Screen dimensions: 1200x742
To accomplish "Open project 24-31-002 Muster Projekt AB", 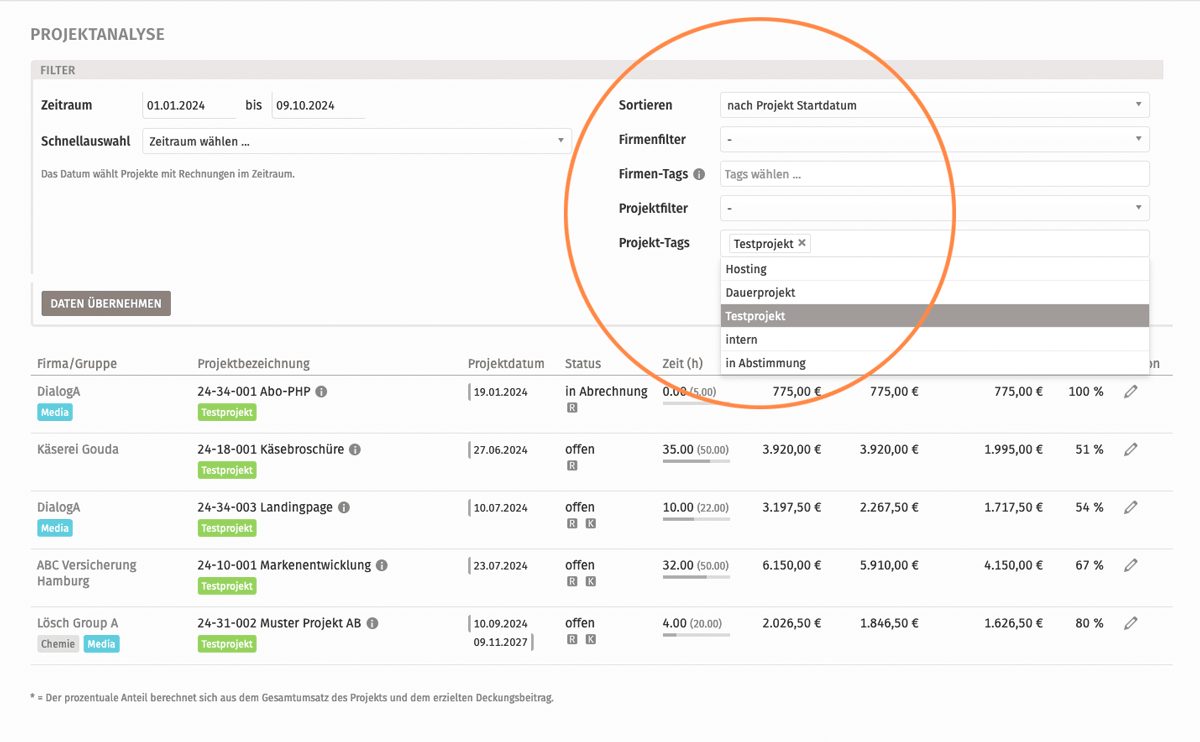I will [x=279, y=624].
